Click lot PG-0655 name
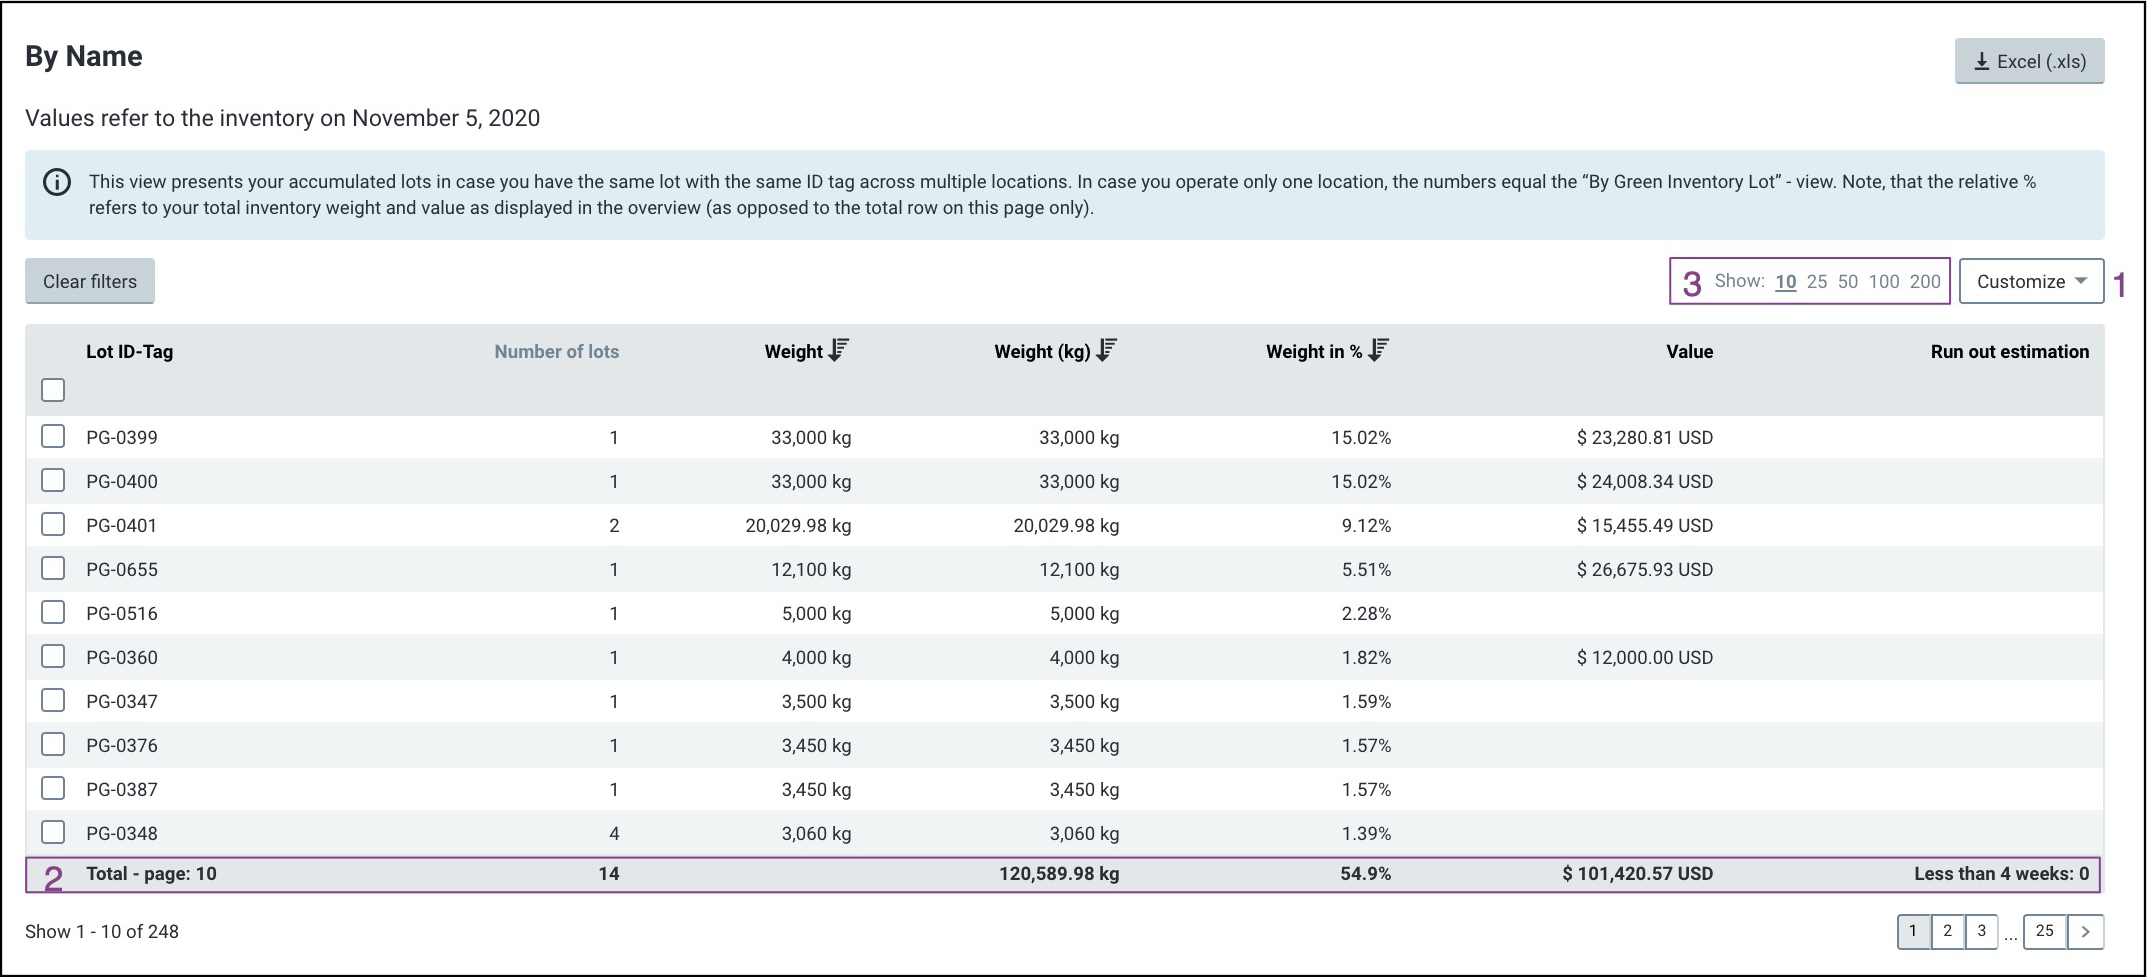 coord(122,570)
